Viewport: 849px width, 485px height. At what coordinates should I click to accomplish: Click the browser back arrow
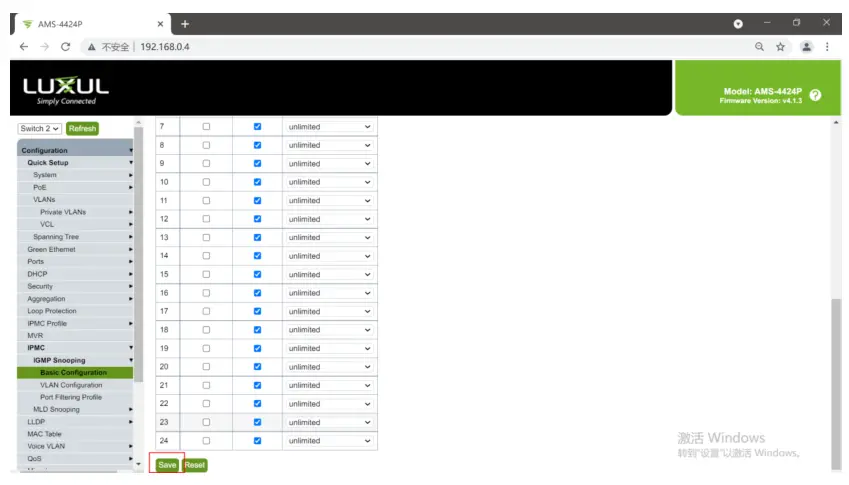[24, 47]
